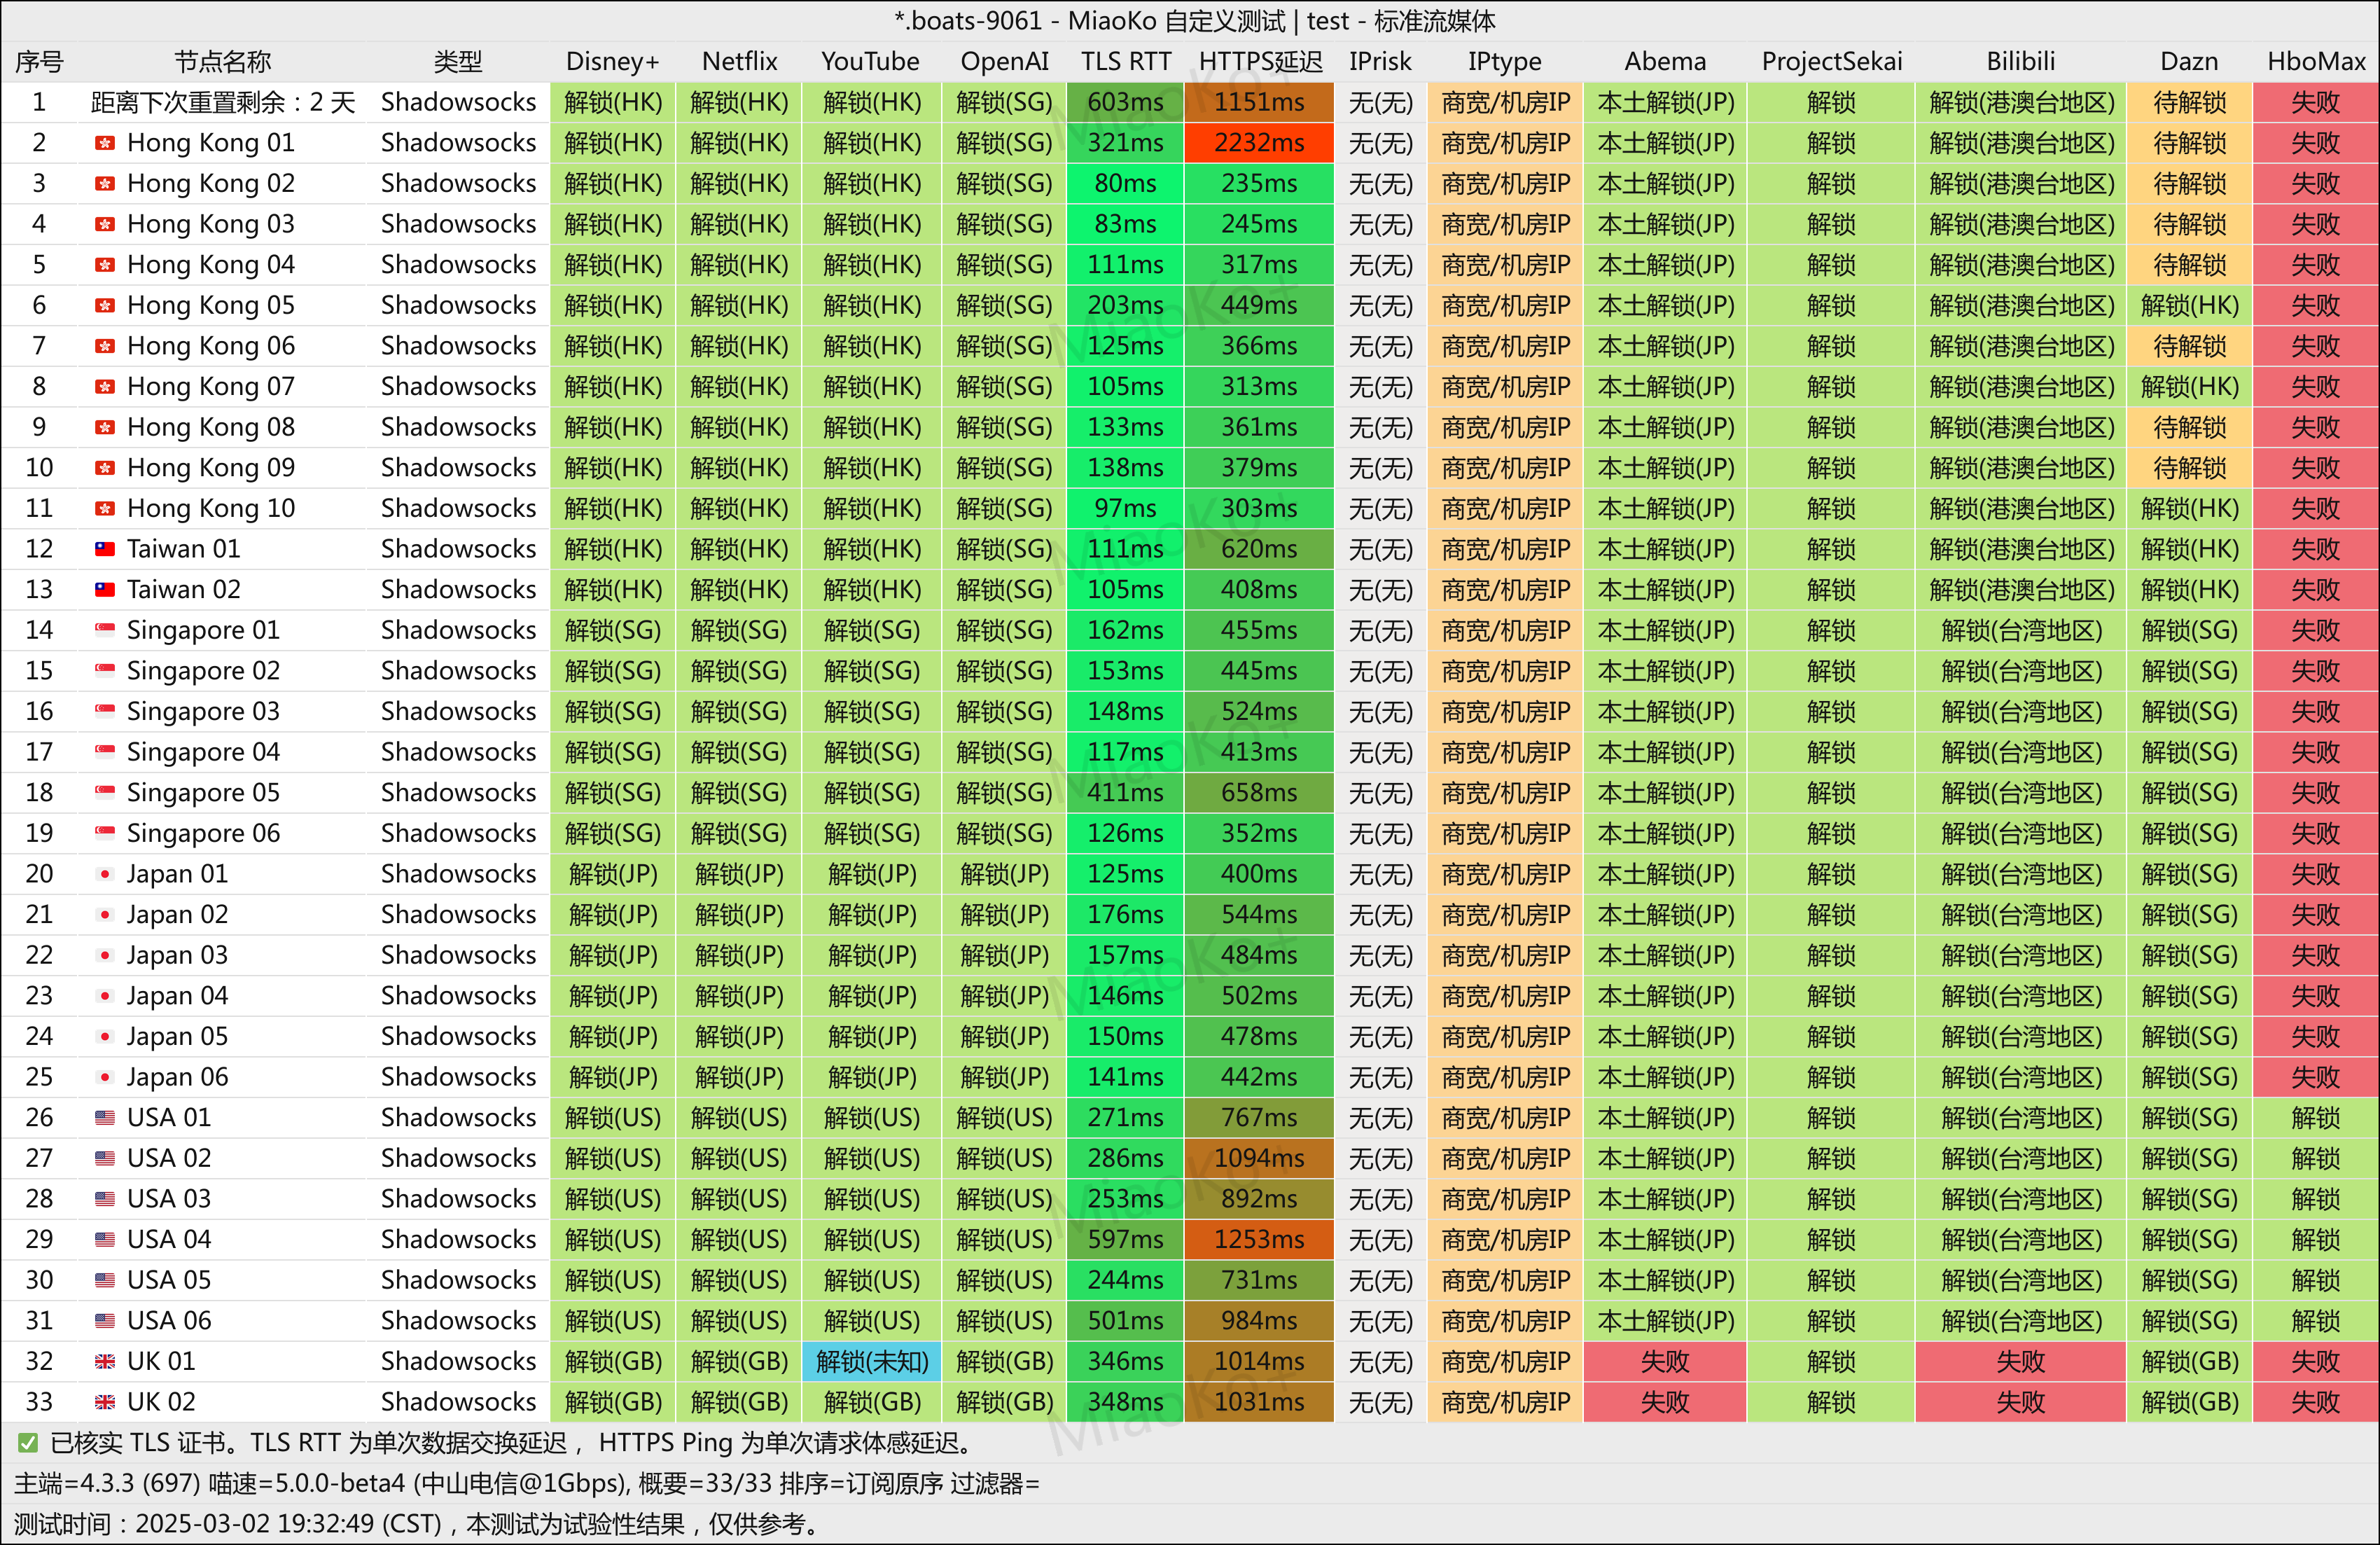Click the Dazn 解锁(GB) cell in UK 01 row

click(x=2189, y=1361)
